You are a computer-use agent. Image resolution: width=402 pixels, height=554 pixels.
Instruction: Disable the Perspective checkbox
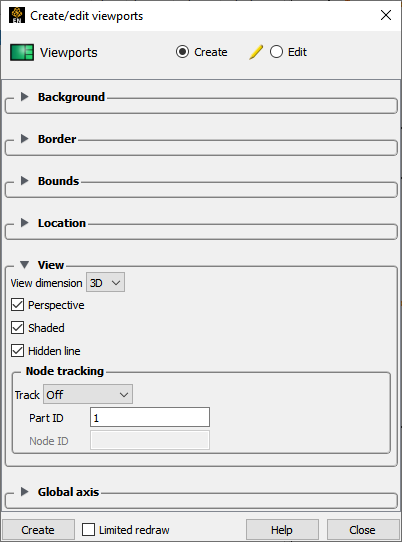pos(17,305)
